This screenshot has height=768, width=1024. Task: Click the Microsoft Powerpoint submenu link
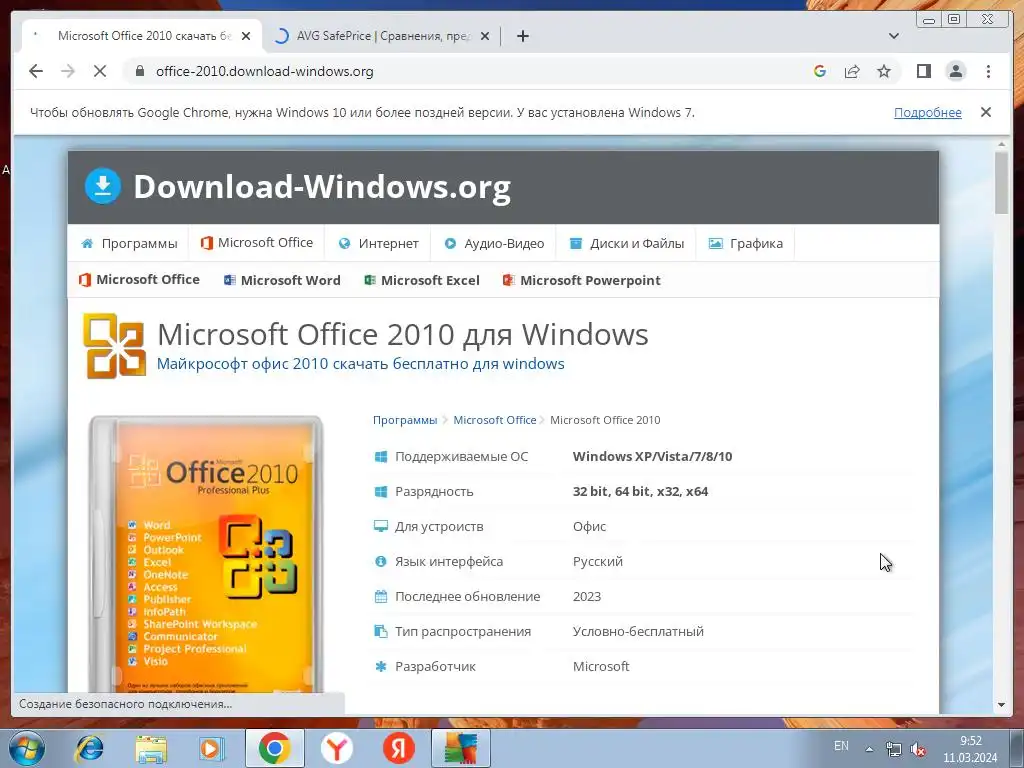(581, 280)
